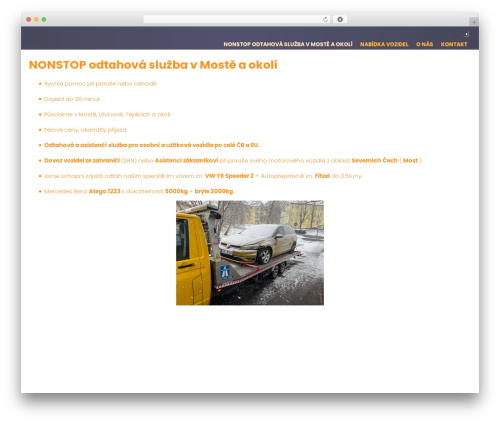The image size is (500, 423).
Task: Click the round download icon beside address bar
Action: (340, 19)
